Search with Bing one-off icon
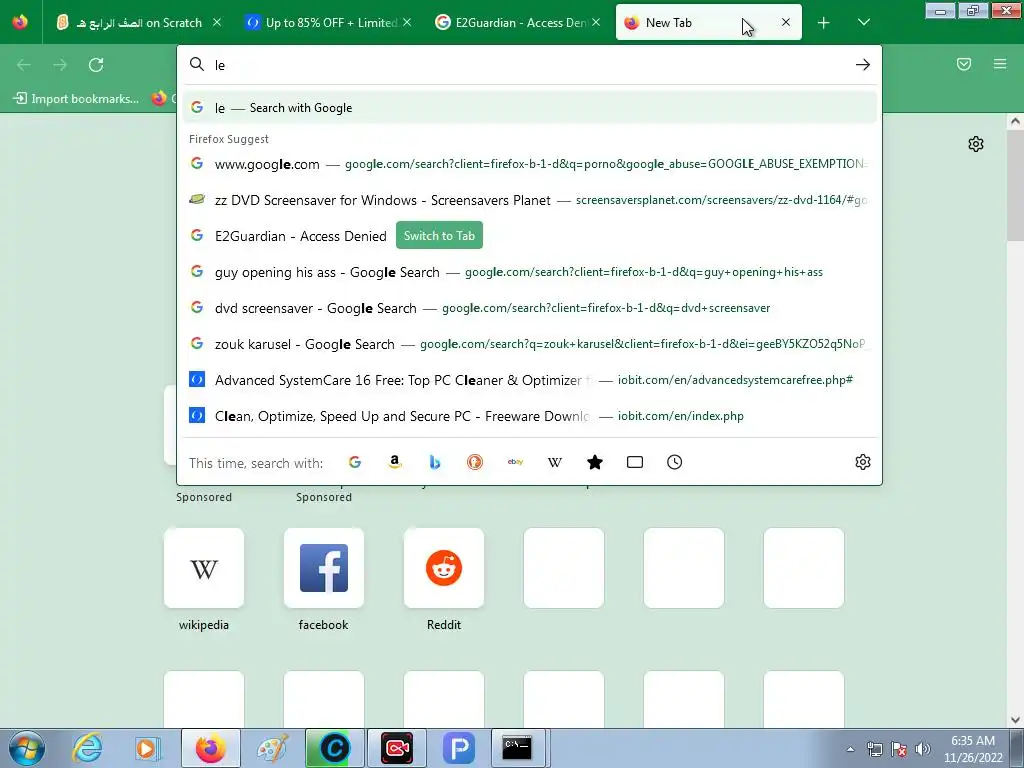 435,462
